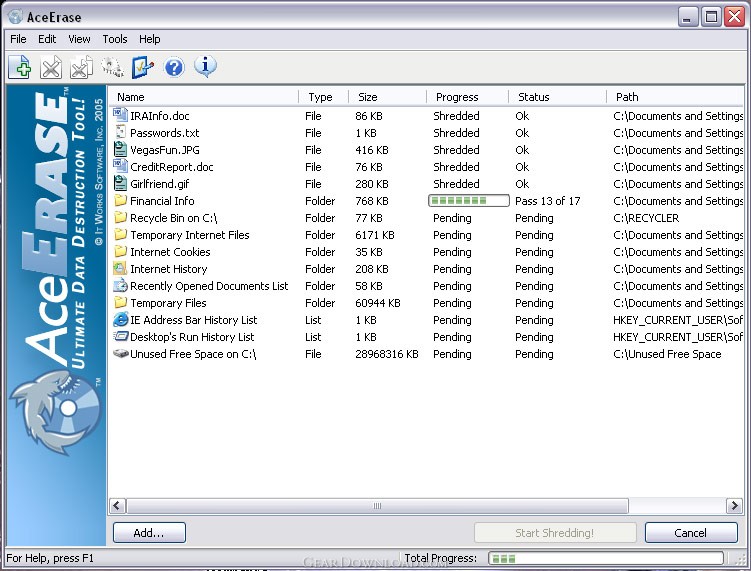Viewport: 751px width, 571px height.
Task: Click the Remove all items toolbar icon
Action: 81,67
